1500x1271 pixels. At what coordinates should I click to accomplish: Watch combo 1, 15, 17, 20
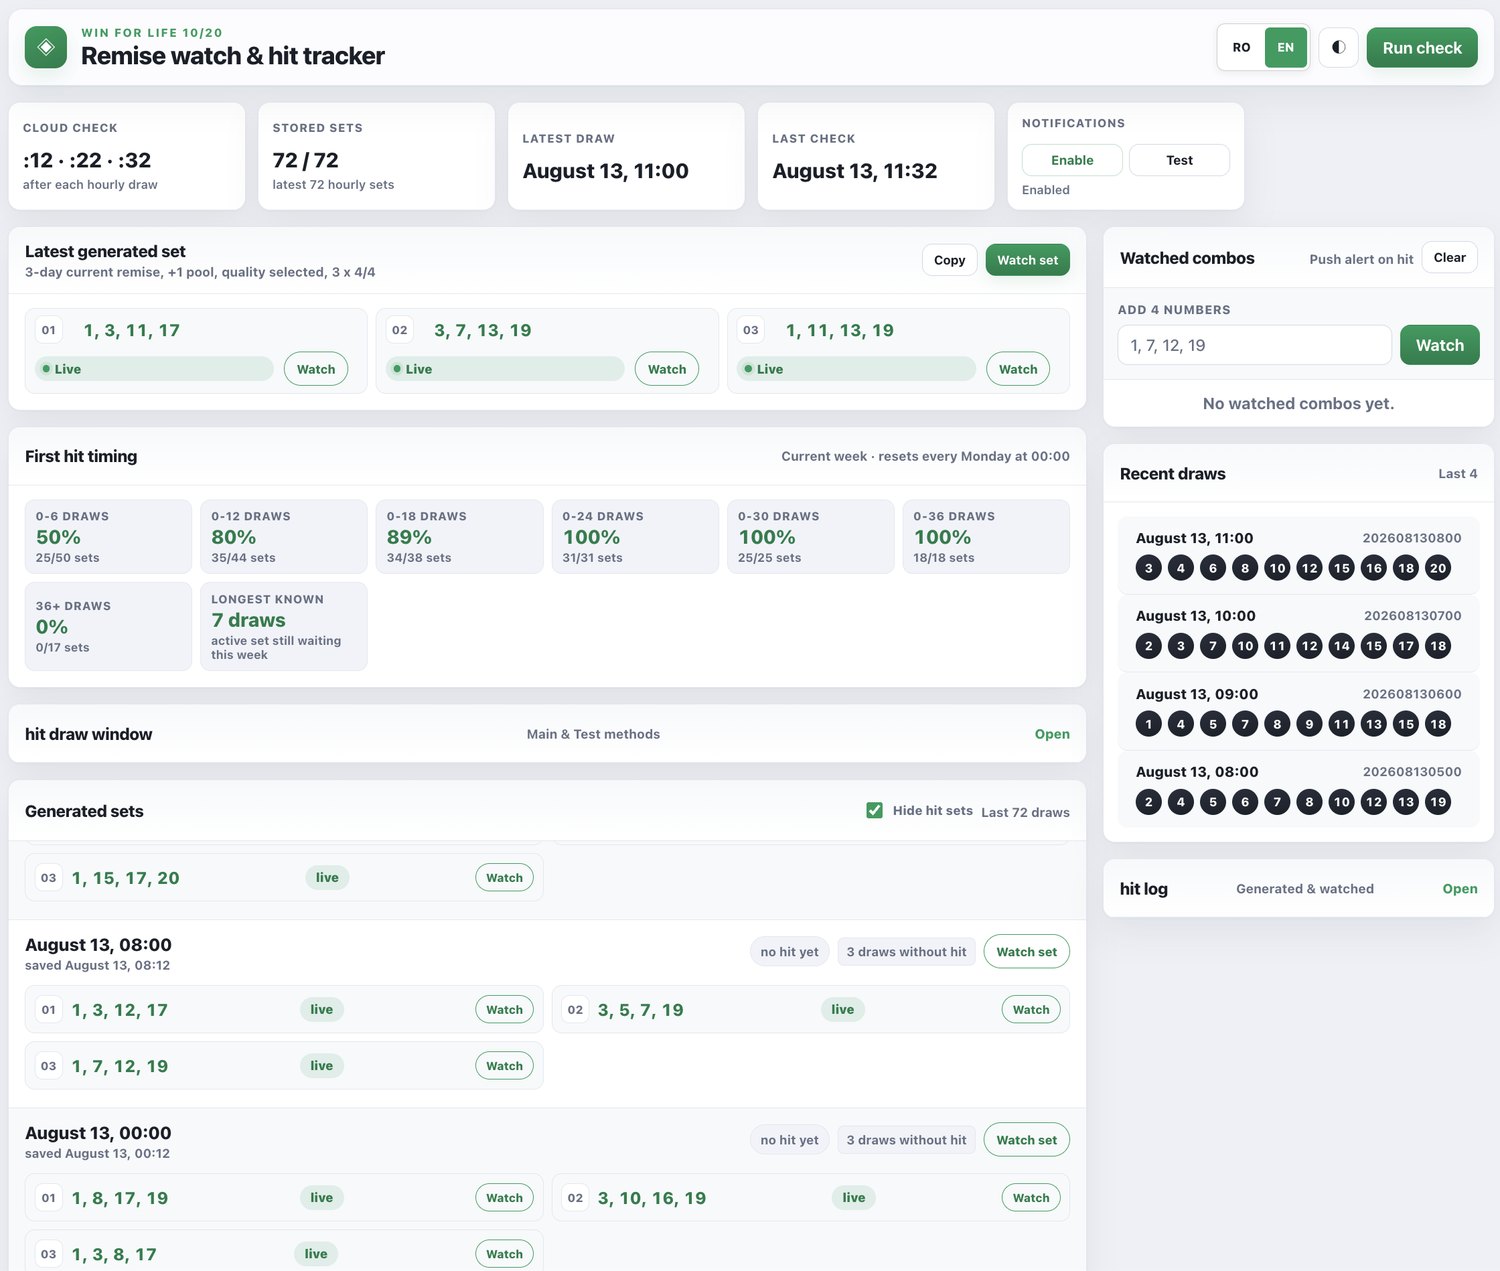coord(504,878)
